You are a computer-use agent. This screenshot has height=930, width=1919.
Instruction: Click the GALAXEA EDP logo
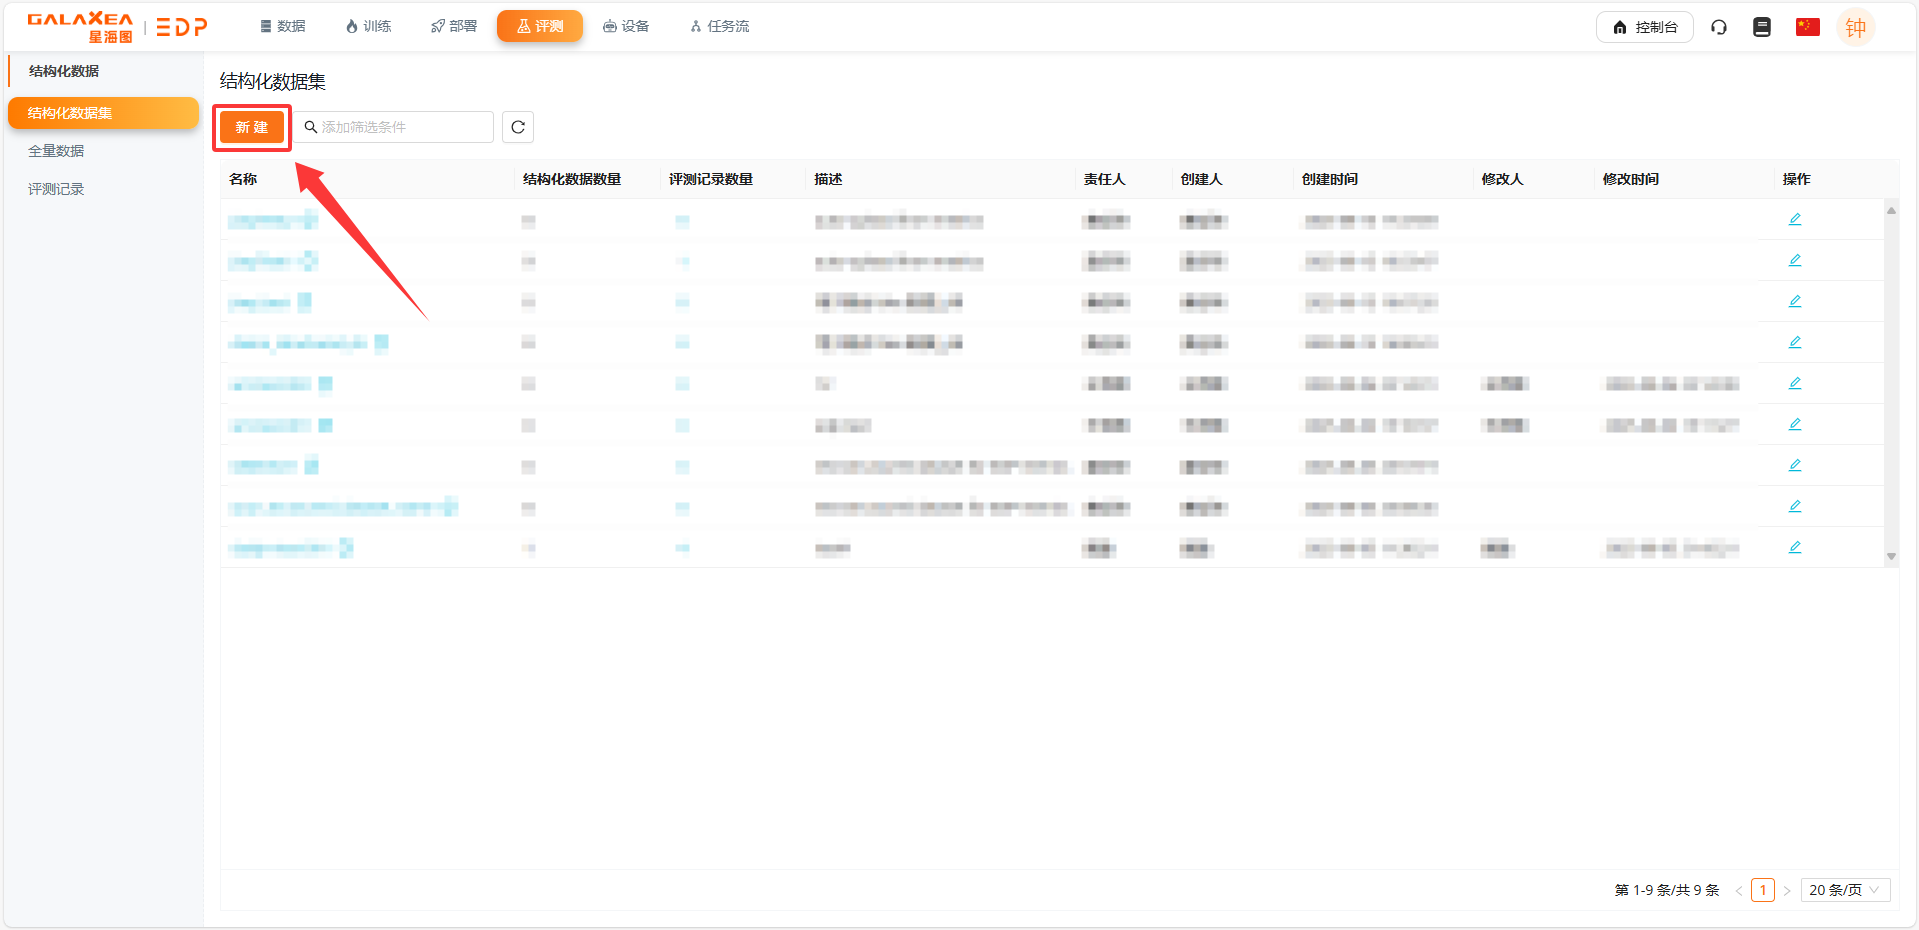(117, 27)
